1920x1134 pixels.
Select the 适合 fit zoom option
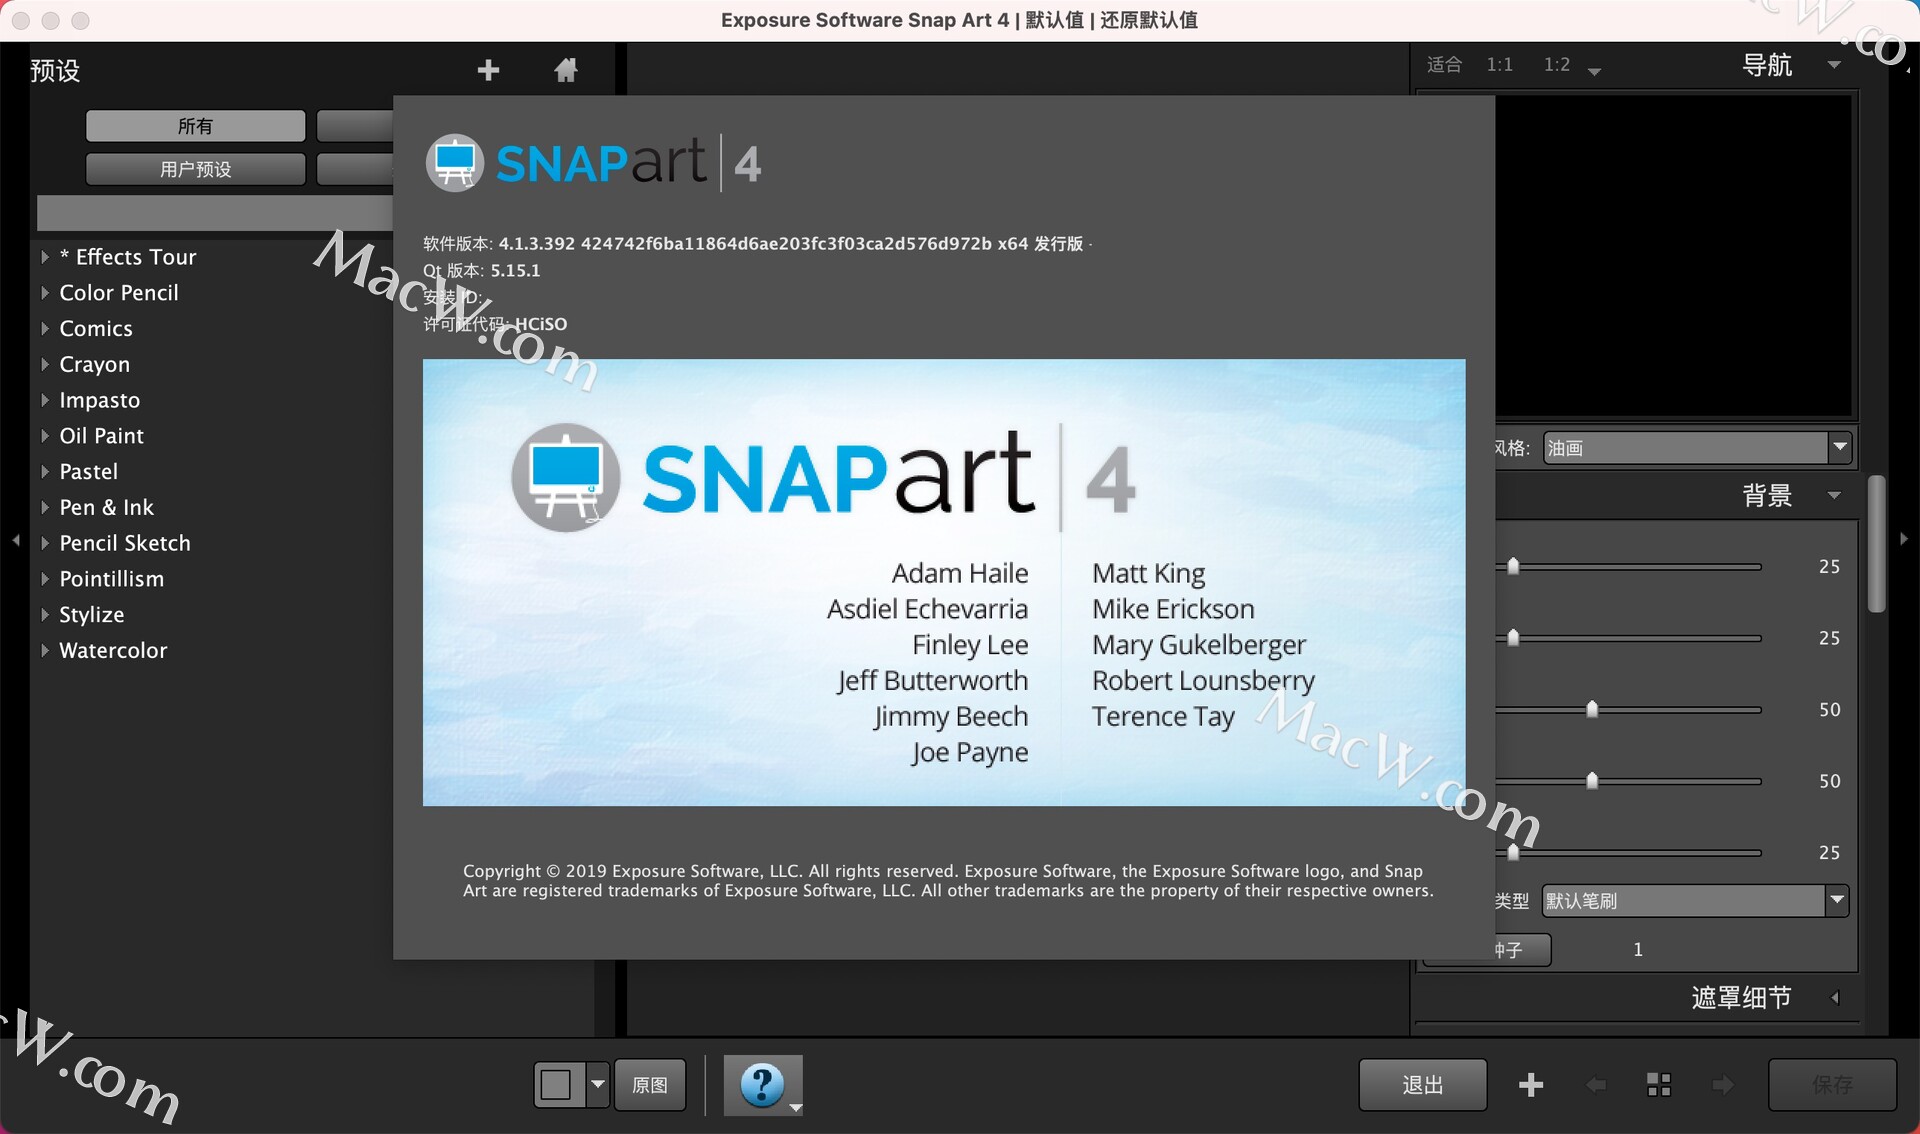click(x=1444, y=65)
